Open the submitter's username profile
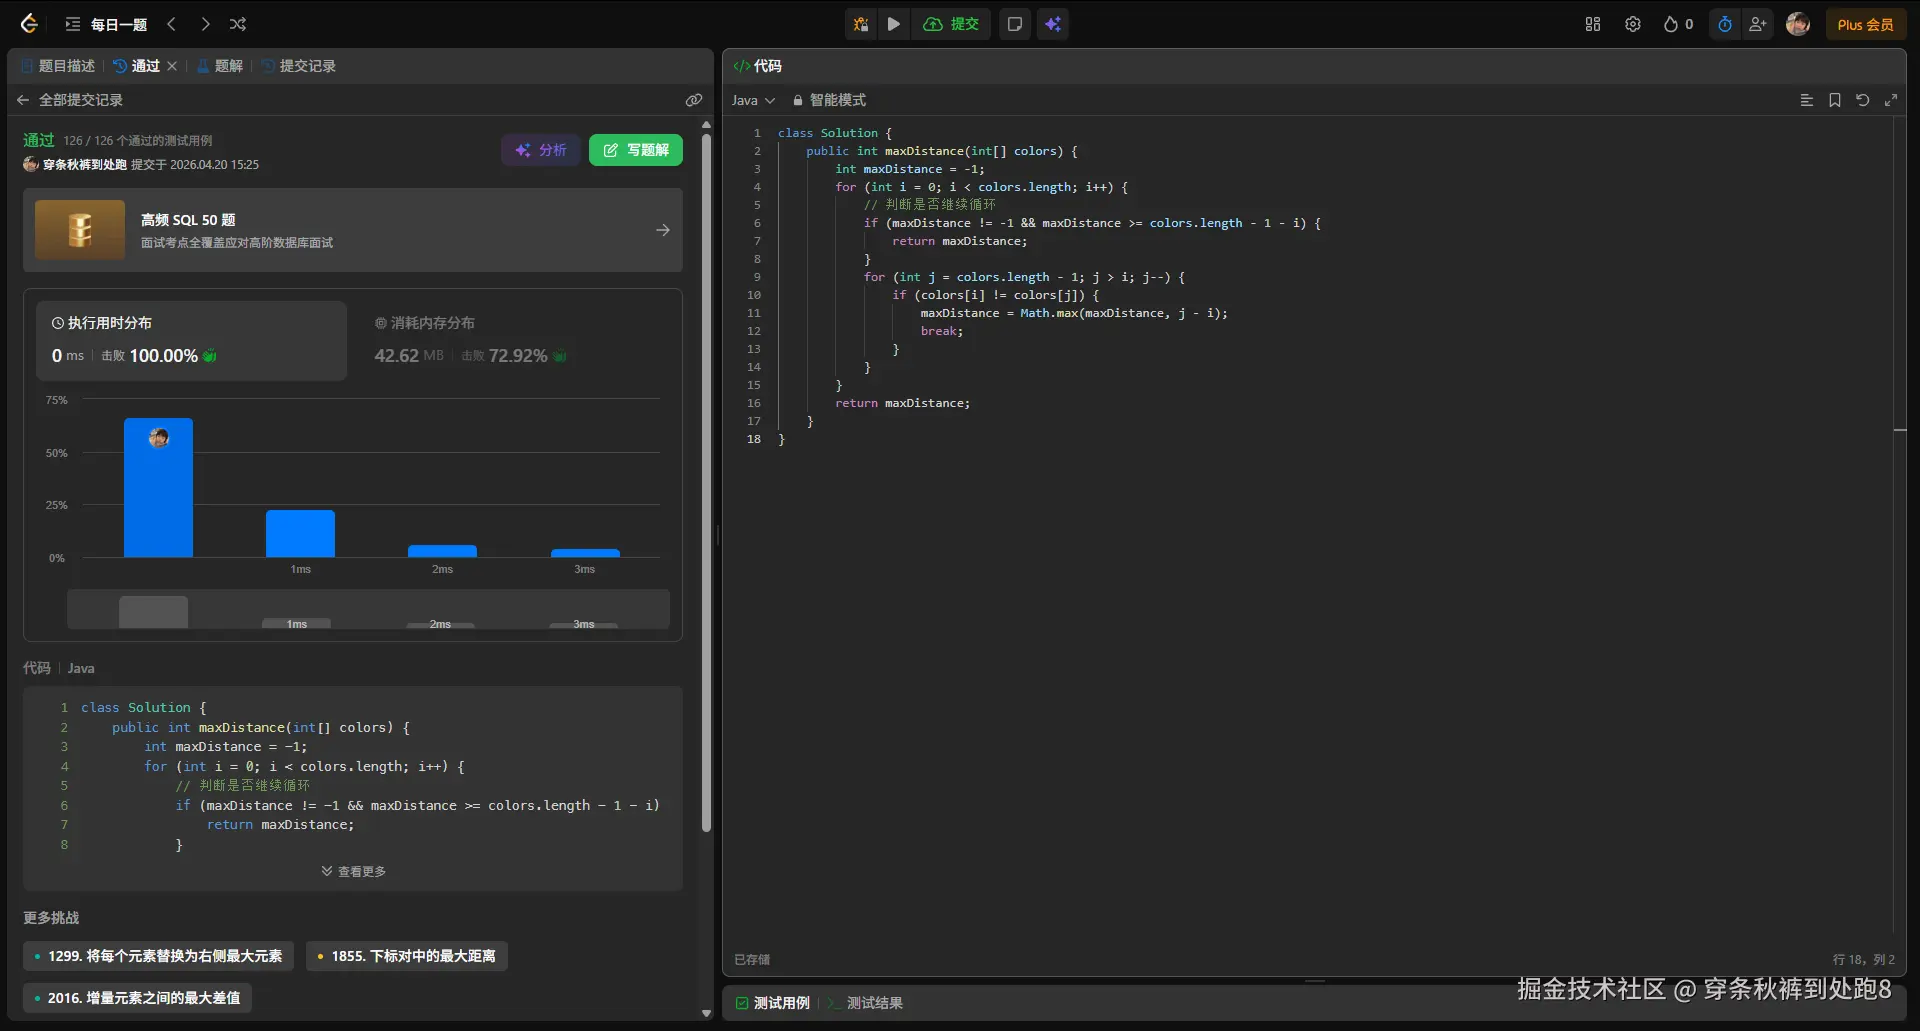Screen dimensions: 1920x1031 click(85, 165)
